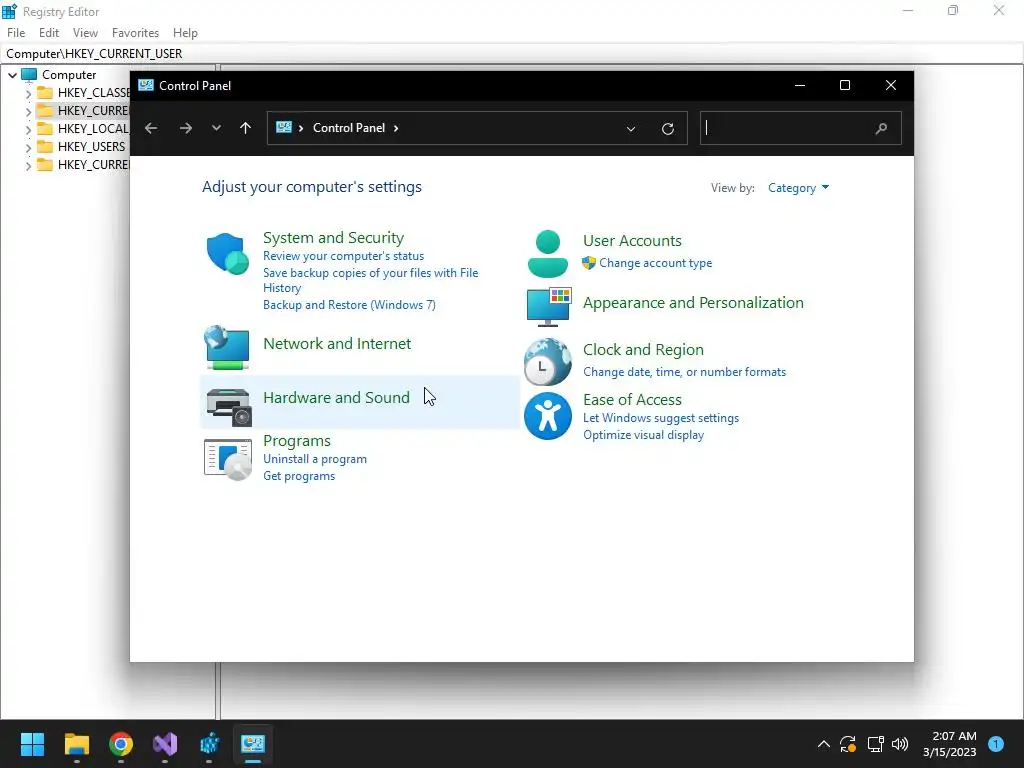The height and width of the screenshot is (768, 1024).
Task: Open the Hardware and Sound category
Action: tap(336, 398)
